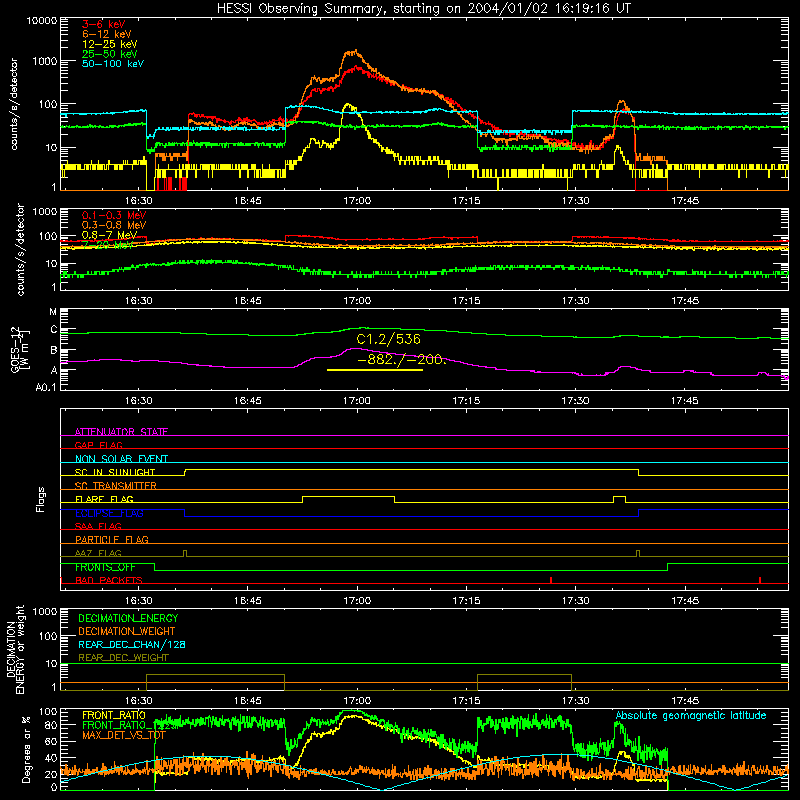Click the "0.8-7 MeV" legend label
The width and height of the screenshot is (800, 800).
[110, 235]
